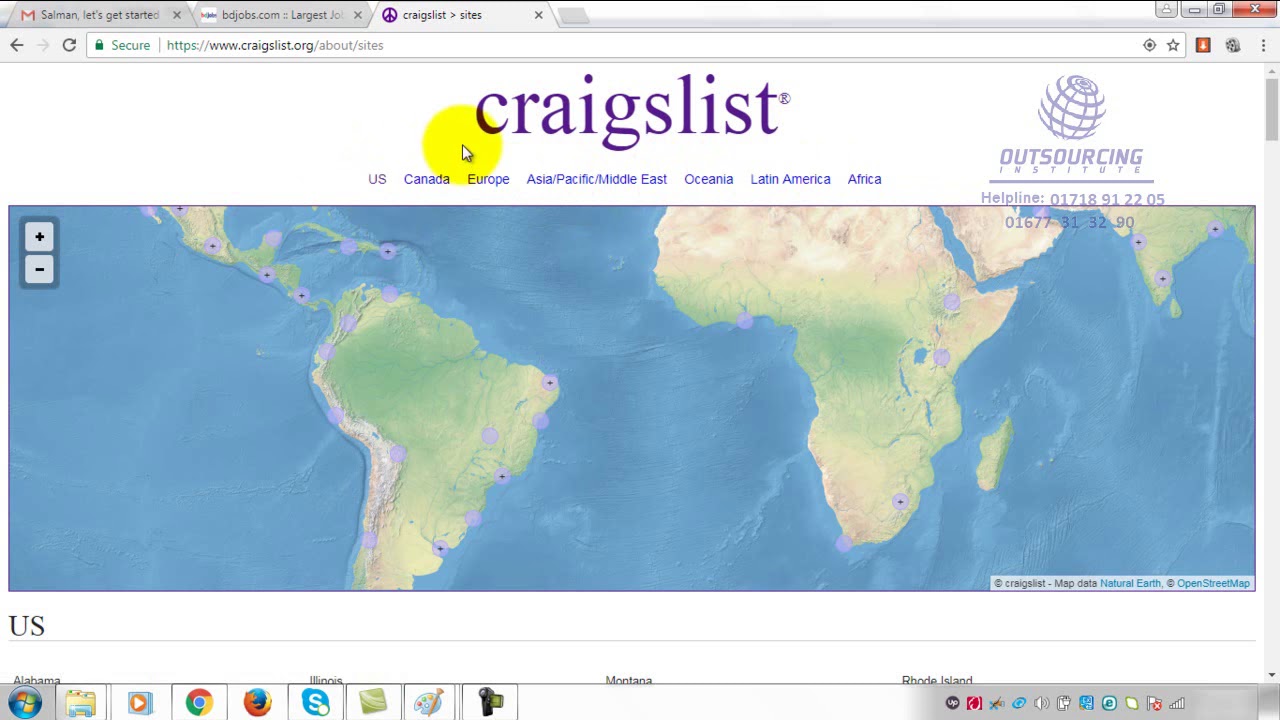Zoom in on the map with the plus button

pos(39,237)
